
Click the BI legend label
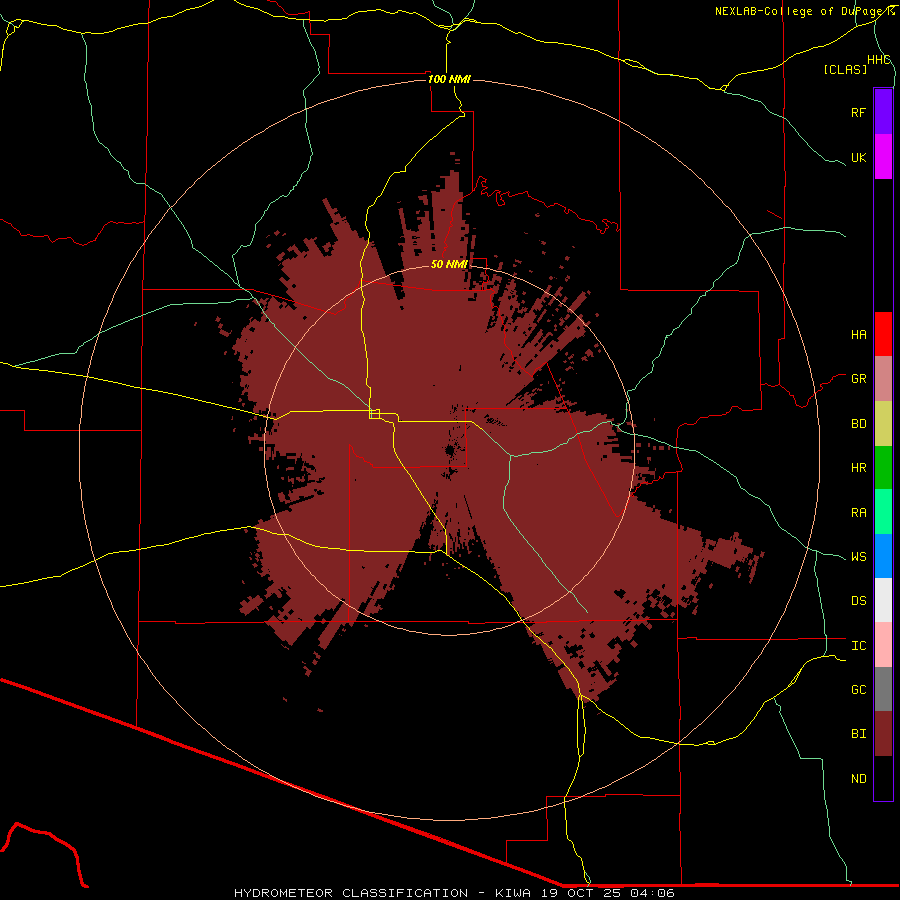(858, 734)
